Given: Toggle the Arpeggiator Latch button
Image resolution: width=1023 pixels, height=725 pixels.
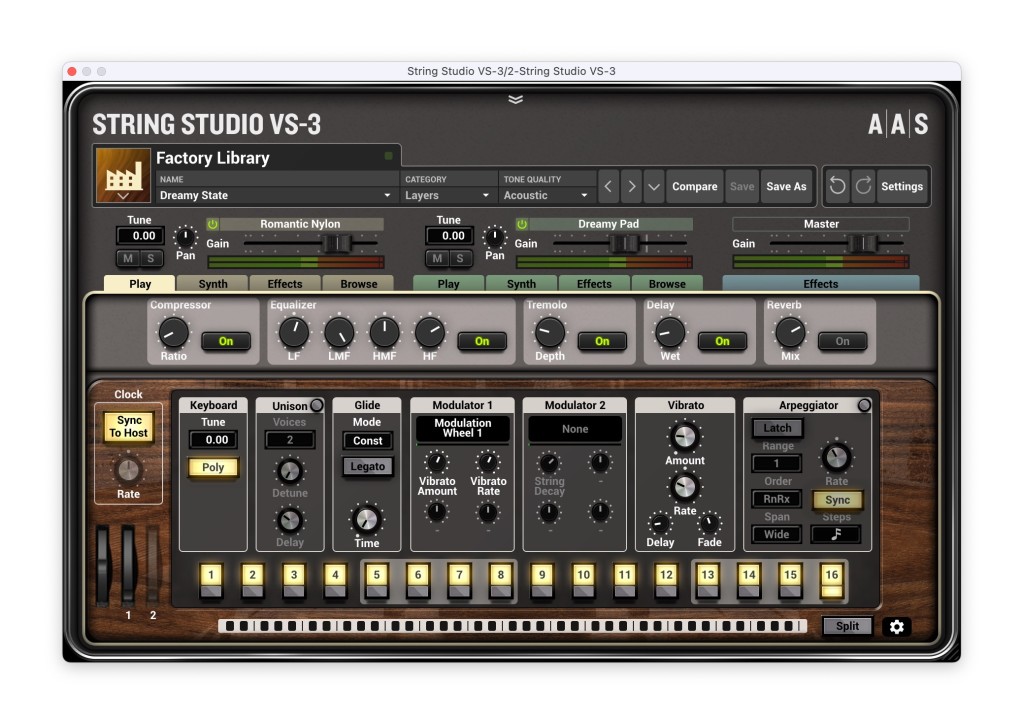Looking at the screenshot, I should click(777, 428).
